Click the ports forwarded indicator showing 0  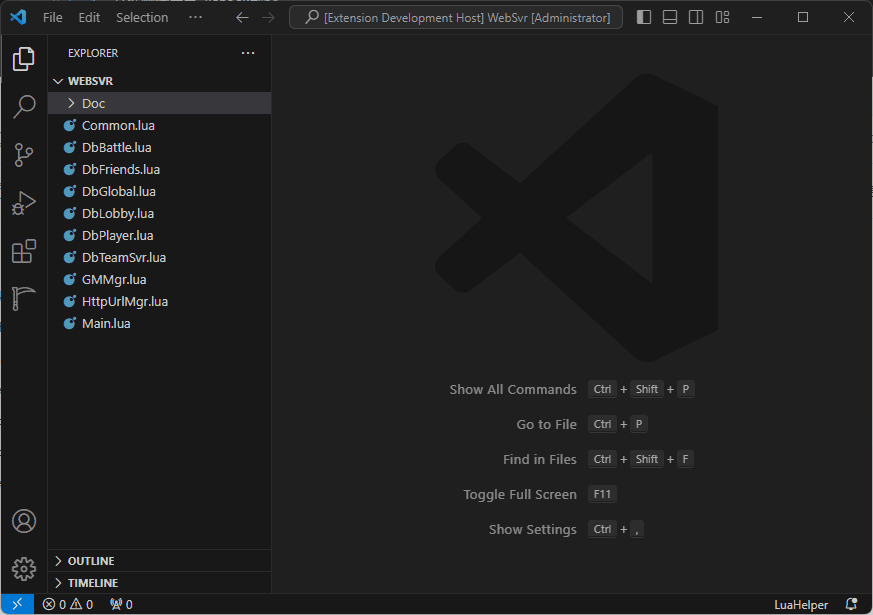click(x=121, y=604)
